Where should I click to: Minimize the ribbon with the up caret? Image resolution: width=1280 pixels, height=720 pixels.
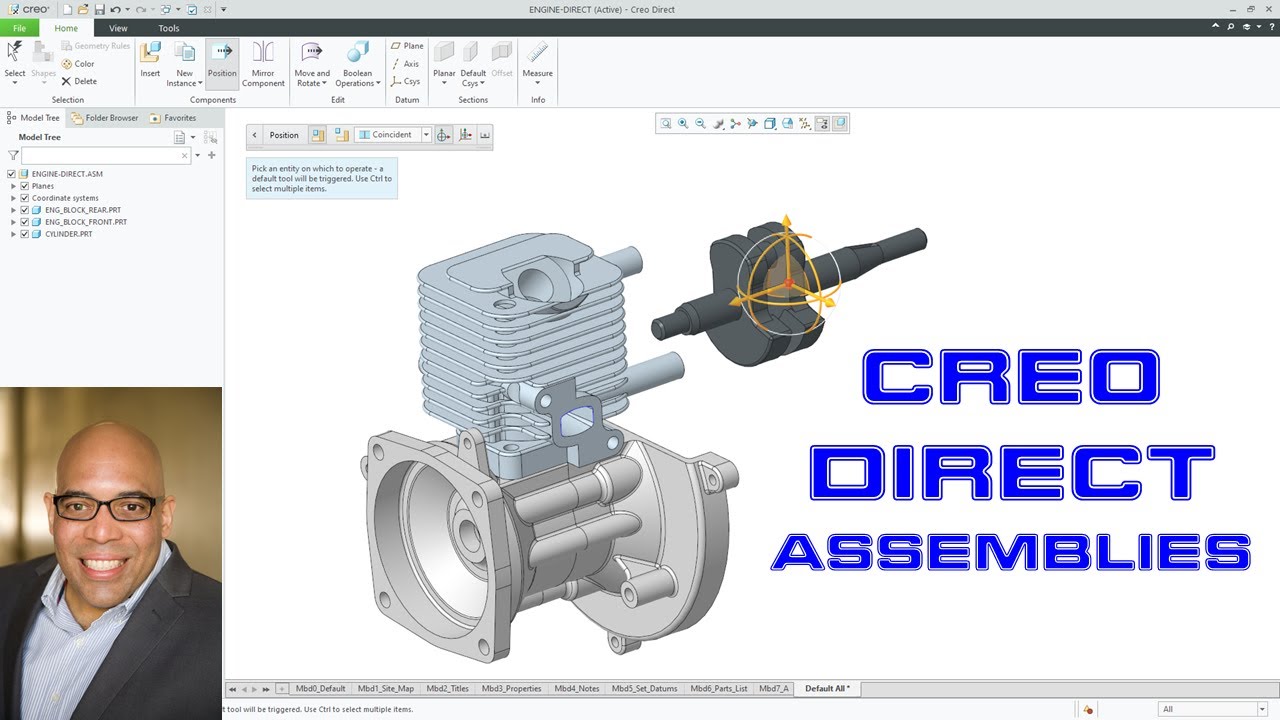(1216, 27)
